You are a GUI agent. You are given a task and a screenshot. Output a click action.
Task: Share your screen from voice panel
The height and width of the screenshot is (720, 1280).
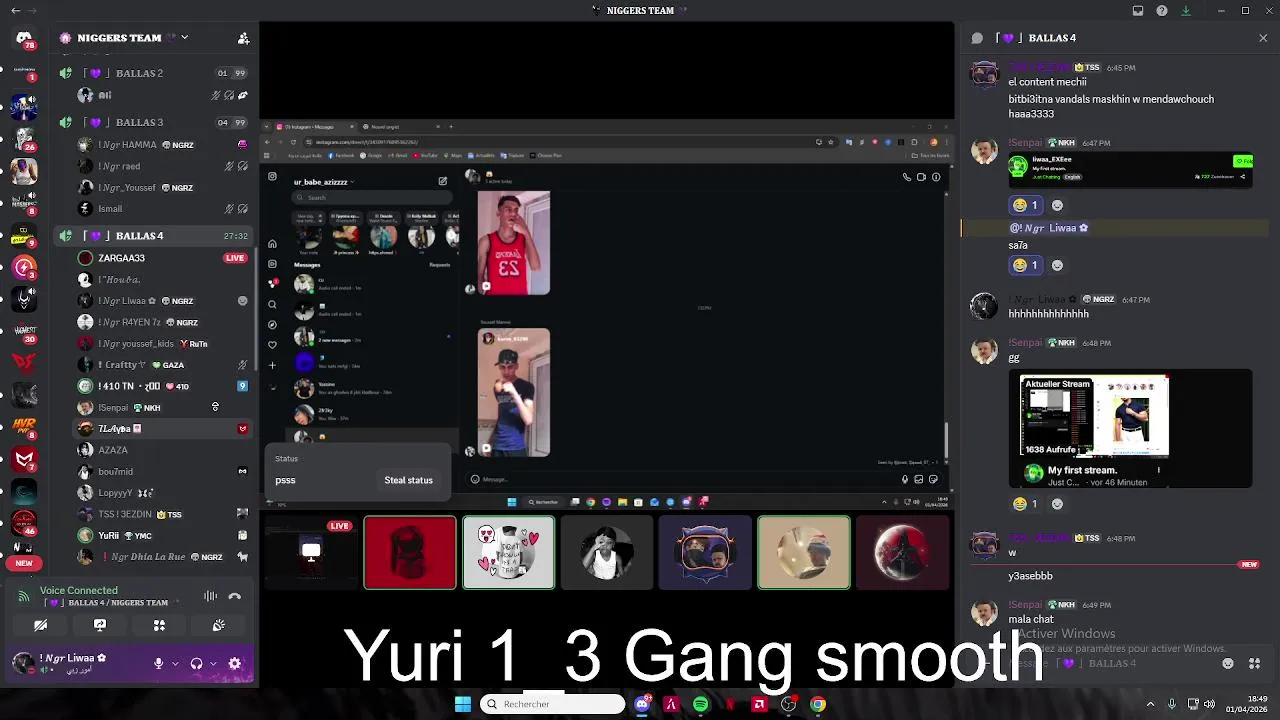pos(100,625)
